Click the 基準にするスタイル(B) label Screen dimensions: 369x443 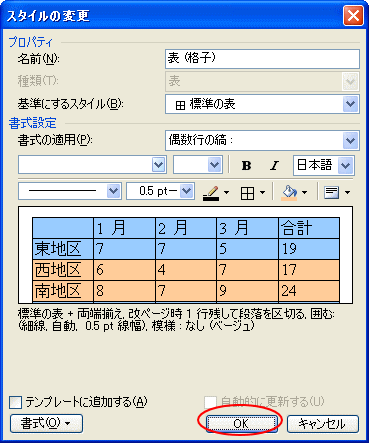click(70, 104)
